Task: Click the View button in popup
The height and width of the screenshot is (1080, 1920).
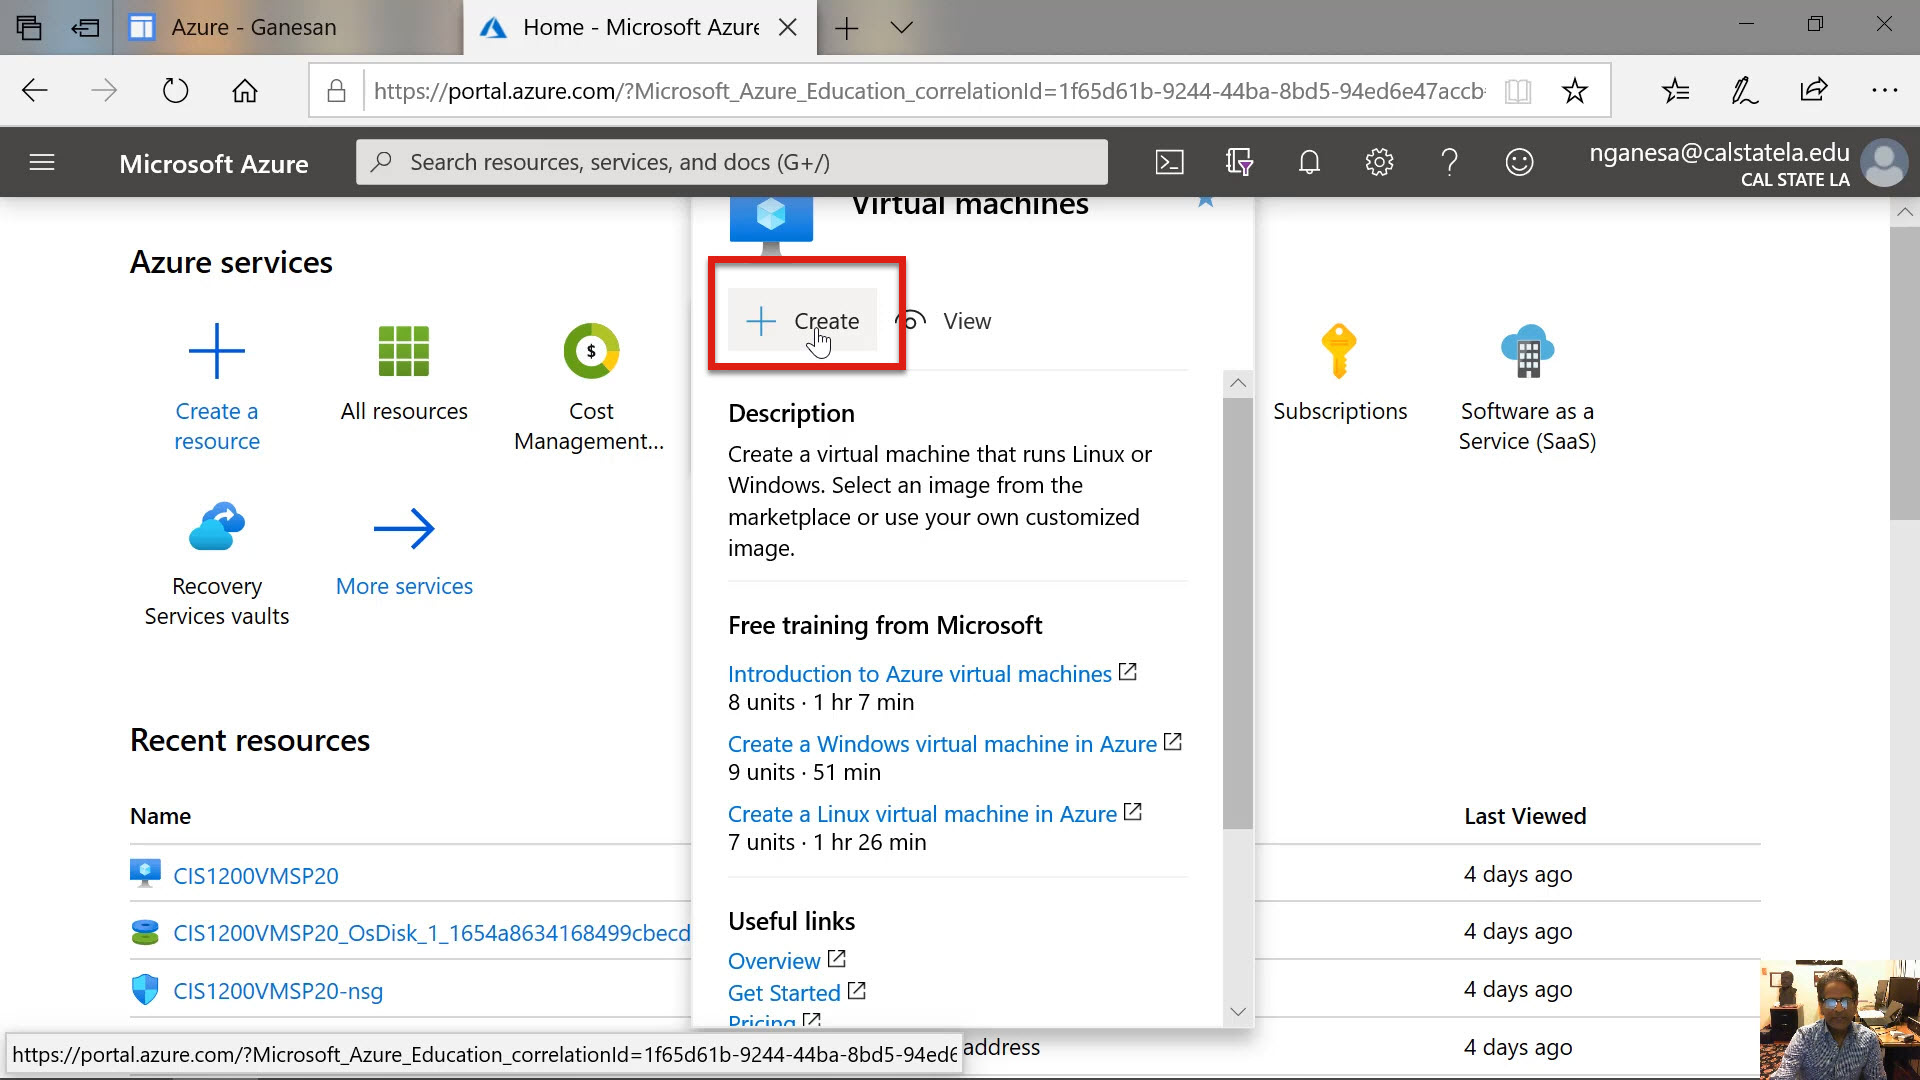Action: (945, 321)
